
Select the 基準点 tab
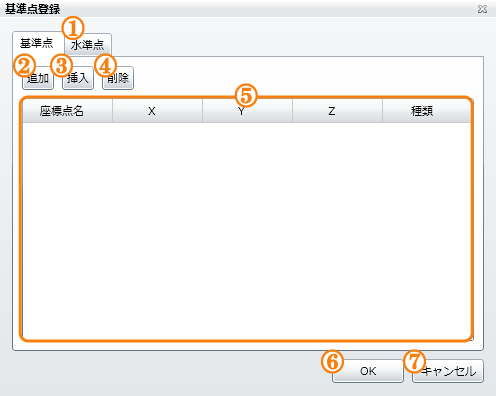point(38,44)
